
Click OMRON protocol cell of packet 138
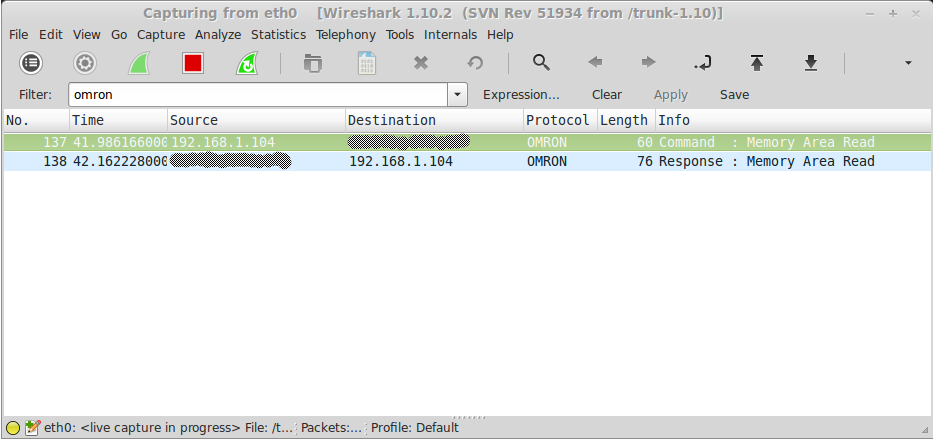click(547, 162)
